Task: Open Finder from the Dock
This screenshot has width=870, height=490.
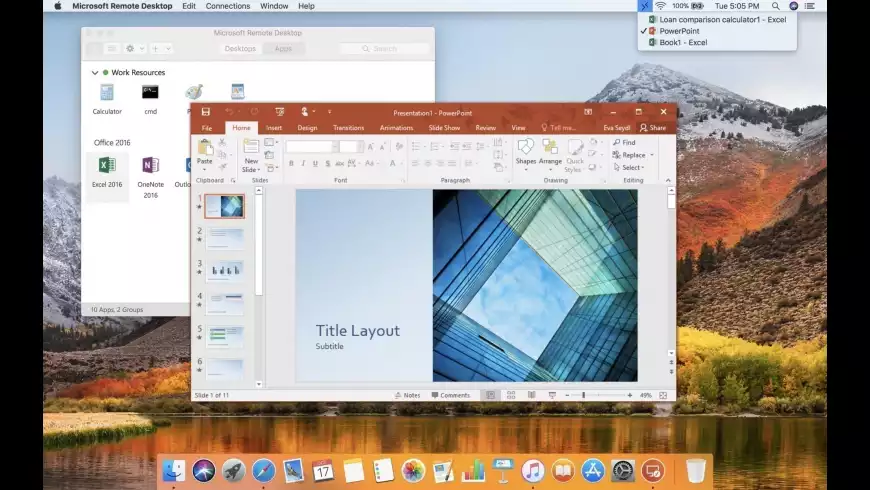Action: coord(174,471)
